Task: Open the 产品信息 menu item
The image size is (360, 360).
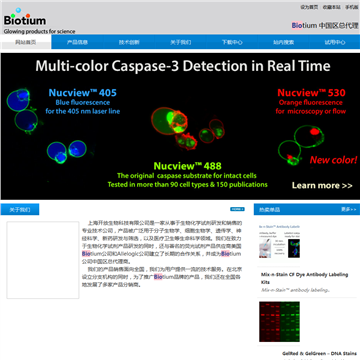Action: pyautogui.click(x=77, y=42)
